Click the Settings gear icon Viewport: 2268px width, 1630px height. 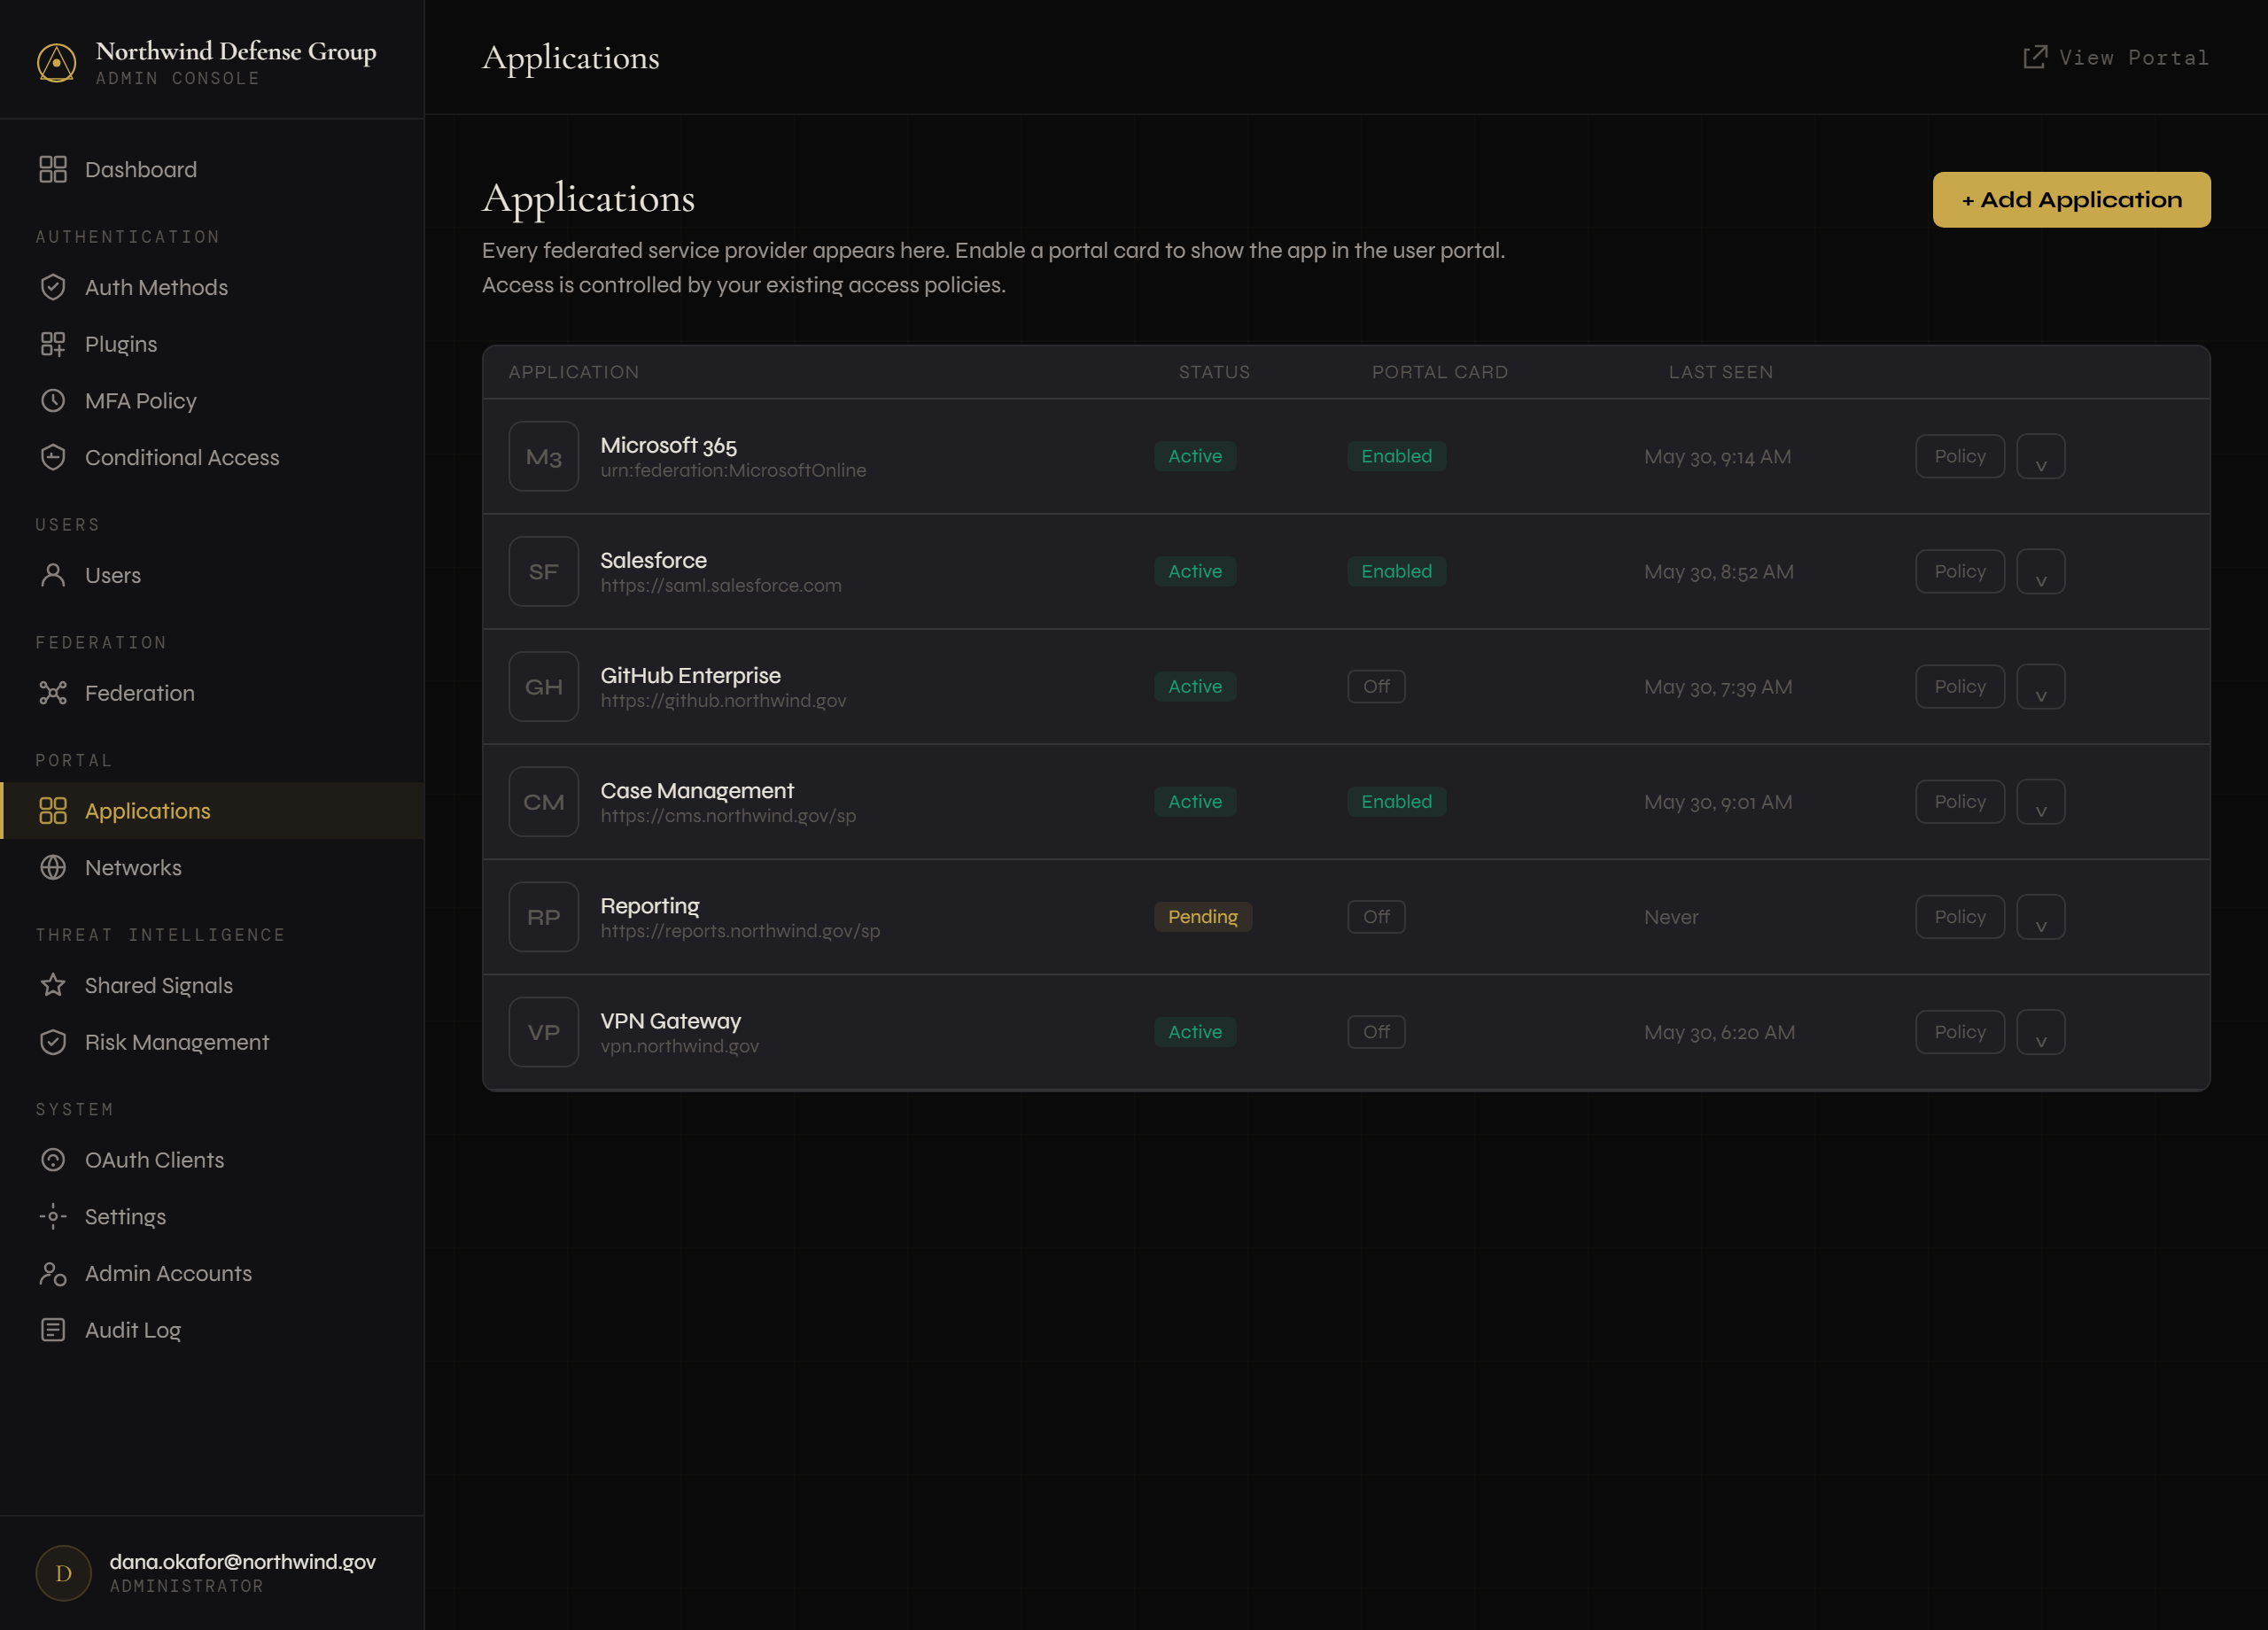[53, 1217]
